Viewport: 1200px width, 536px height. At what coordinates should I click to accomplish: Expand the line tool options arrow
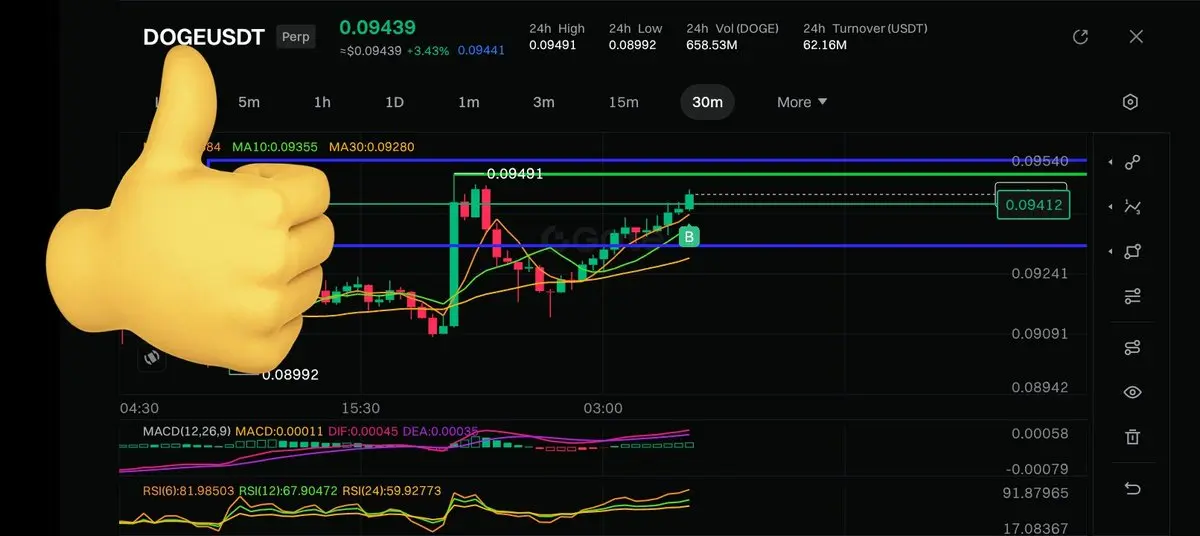pos(1110,162)
